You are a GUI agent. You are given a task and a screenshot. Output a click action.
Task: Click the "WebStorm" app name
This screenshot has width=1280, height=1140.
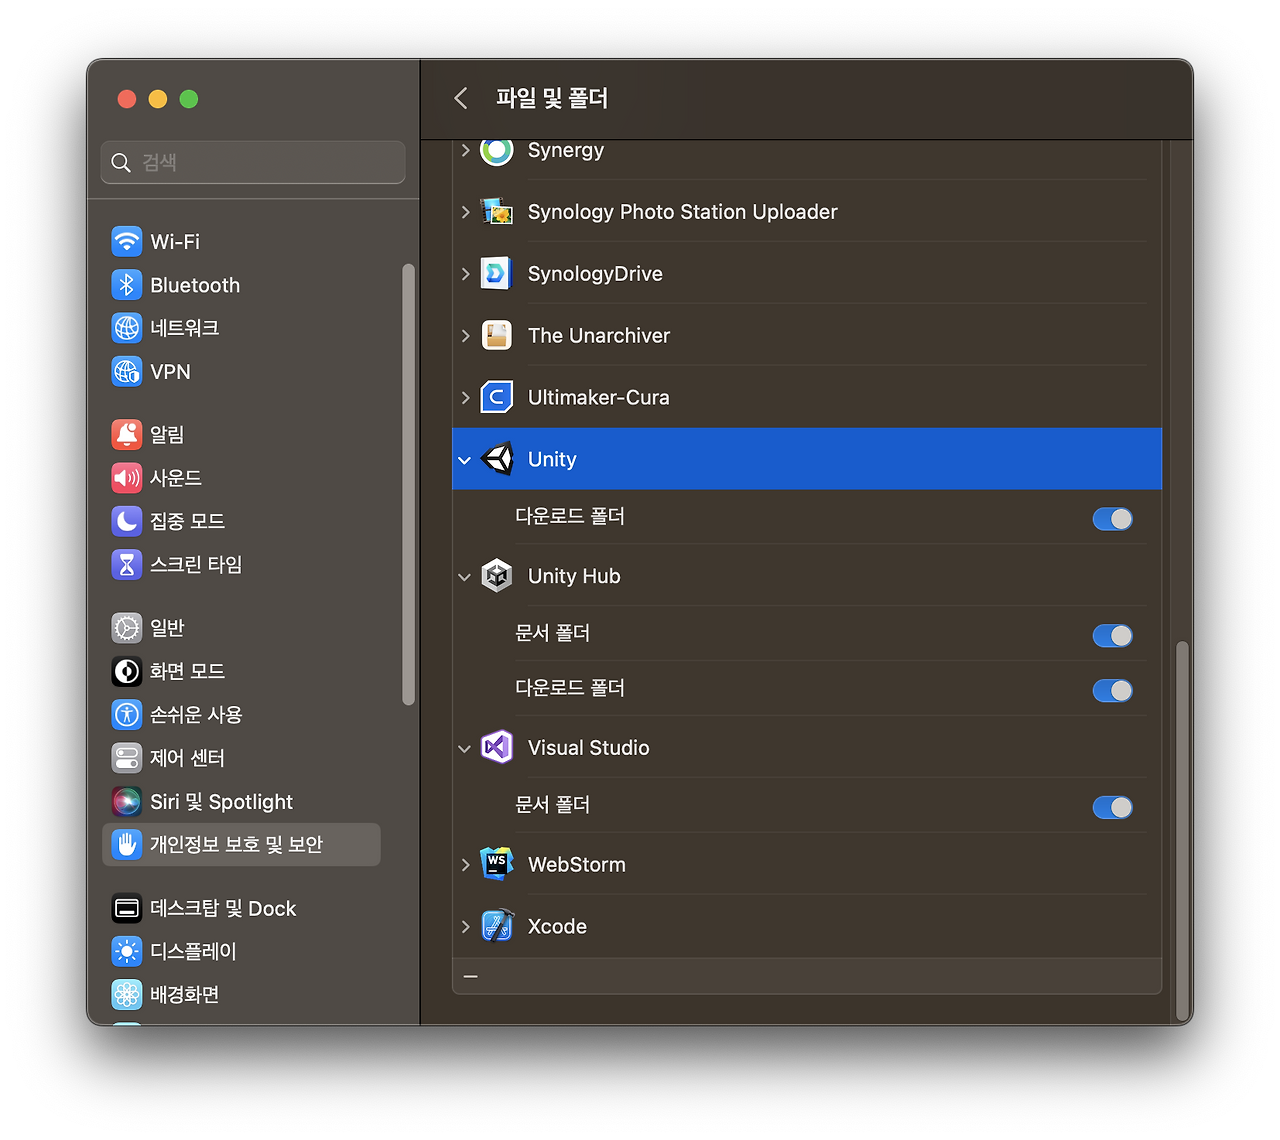click(x=577, y=865)
